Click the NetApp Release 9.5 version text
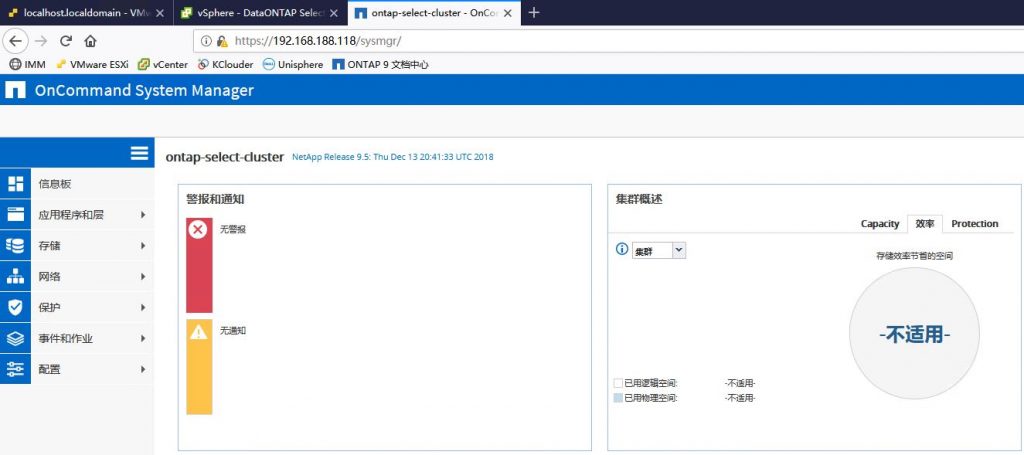The image size is (1024, 455). point(392,157)
